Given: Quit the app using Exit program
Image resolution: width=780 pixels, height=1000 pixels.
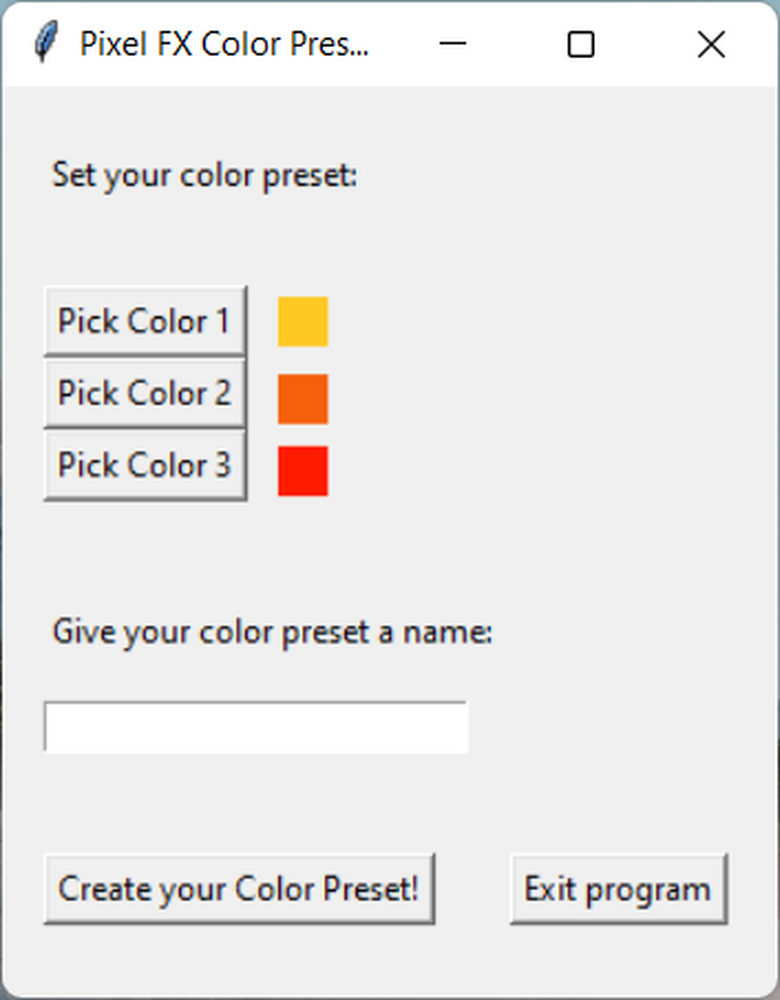Looking at the screenshot, I should tap(617, 888).
